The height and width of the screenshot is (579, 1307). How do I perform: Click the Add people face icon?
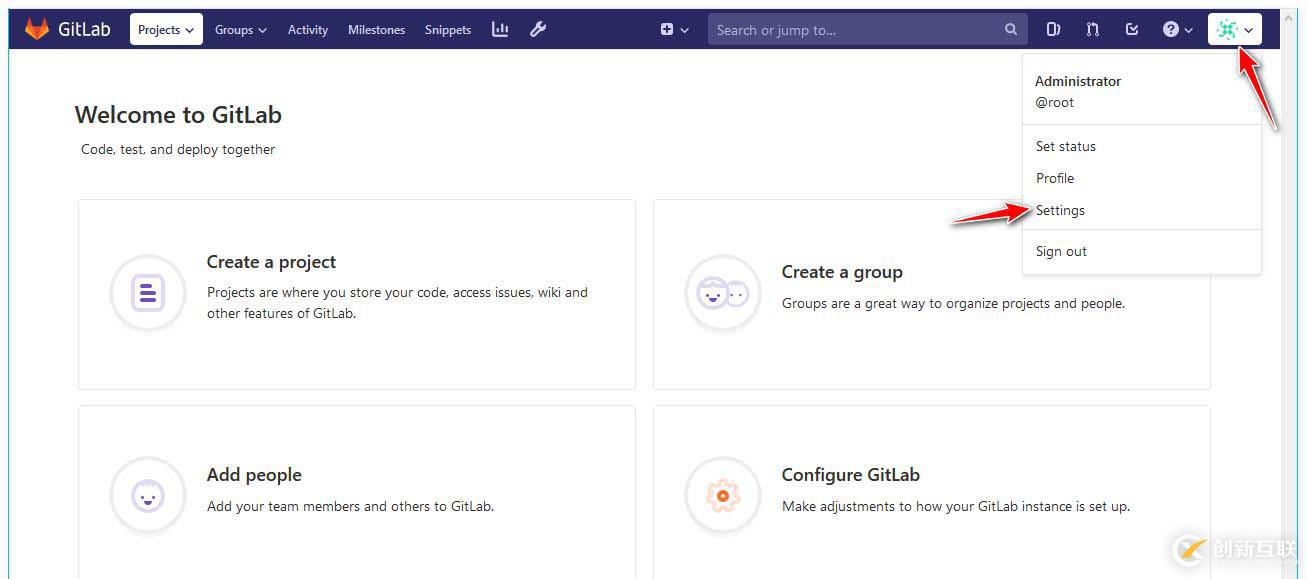tap(148, 496)
